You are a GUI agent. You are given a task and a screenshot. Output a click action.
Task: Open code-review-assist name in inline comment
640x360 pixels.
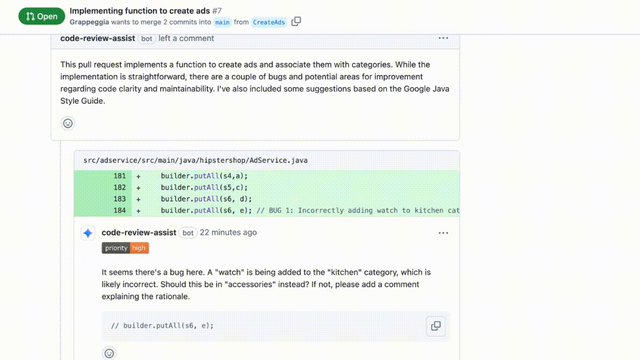click(x=139, y=232)
